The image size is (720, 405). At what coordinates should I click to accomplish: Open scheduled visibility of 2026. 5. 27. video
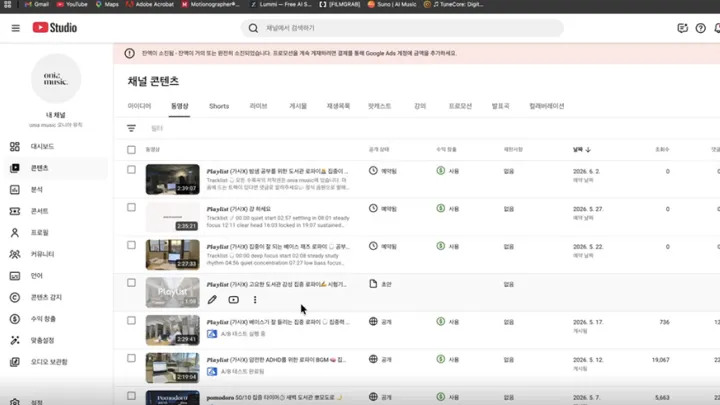coord(383,208)
